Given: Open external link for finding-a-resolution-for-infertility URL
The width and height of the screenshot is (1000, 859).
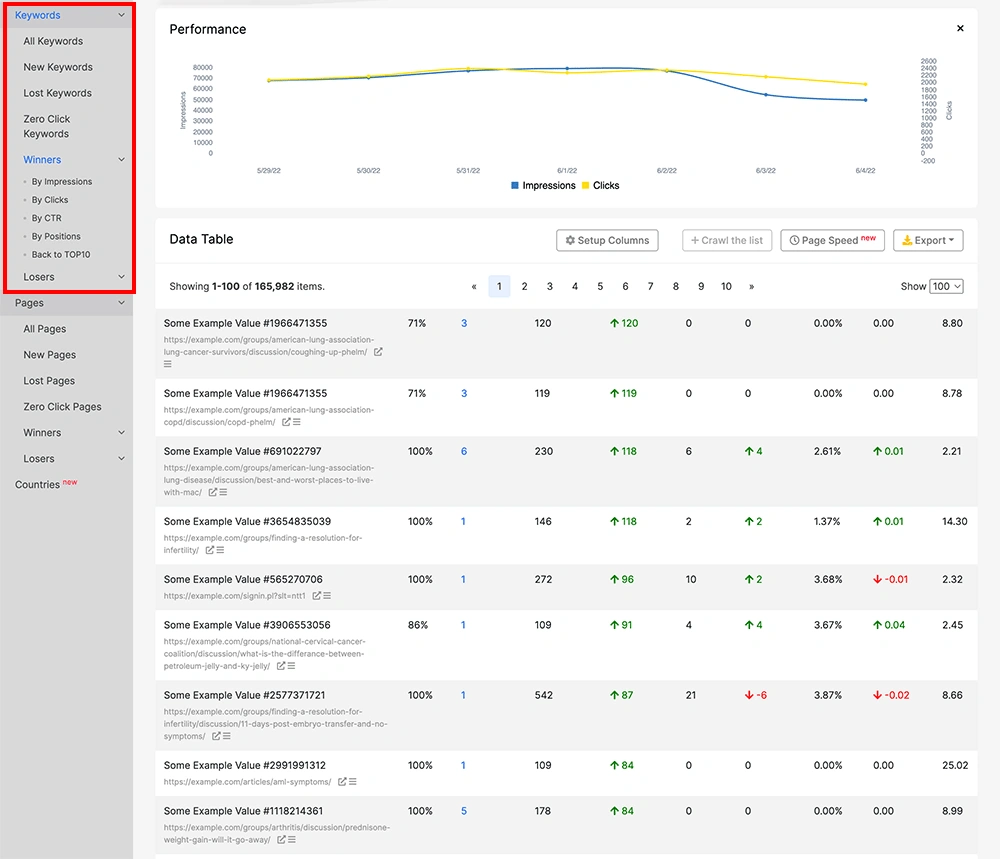Looking at the screenshot, I should (210, 550).
